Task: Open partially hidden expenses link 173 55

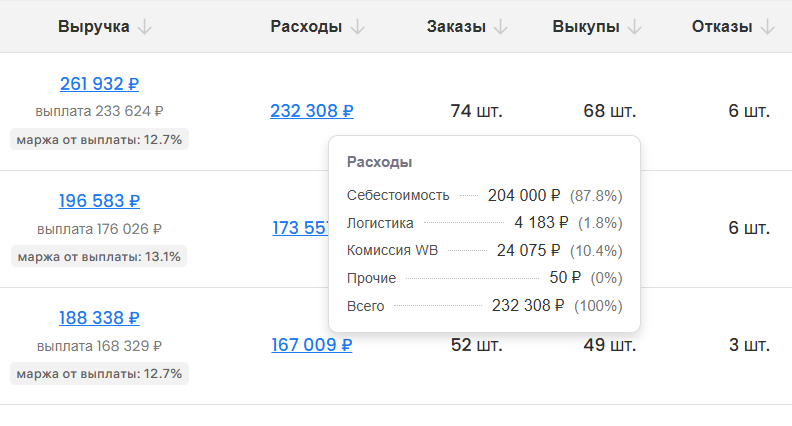Action: (301, 228)
